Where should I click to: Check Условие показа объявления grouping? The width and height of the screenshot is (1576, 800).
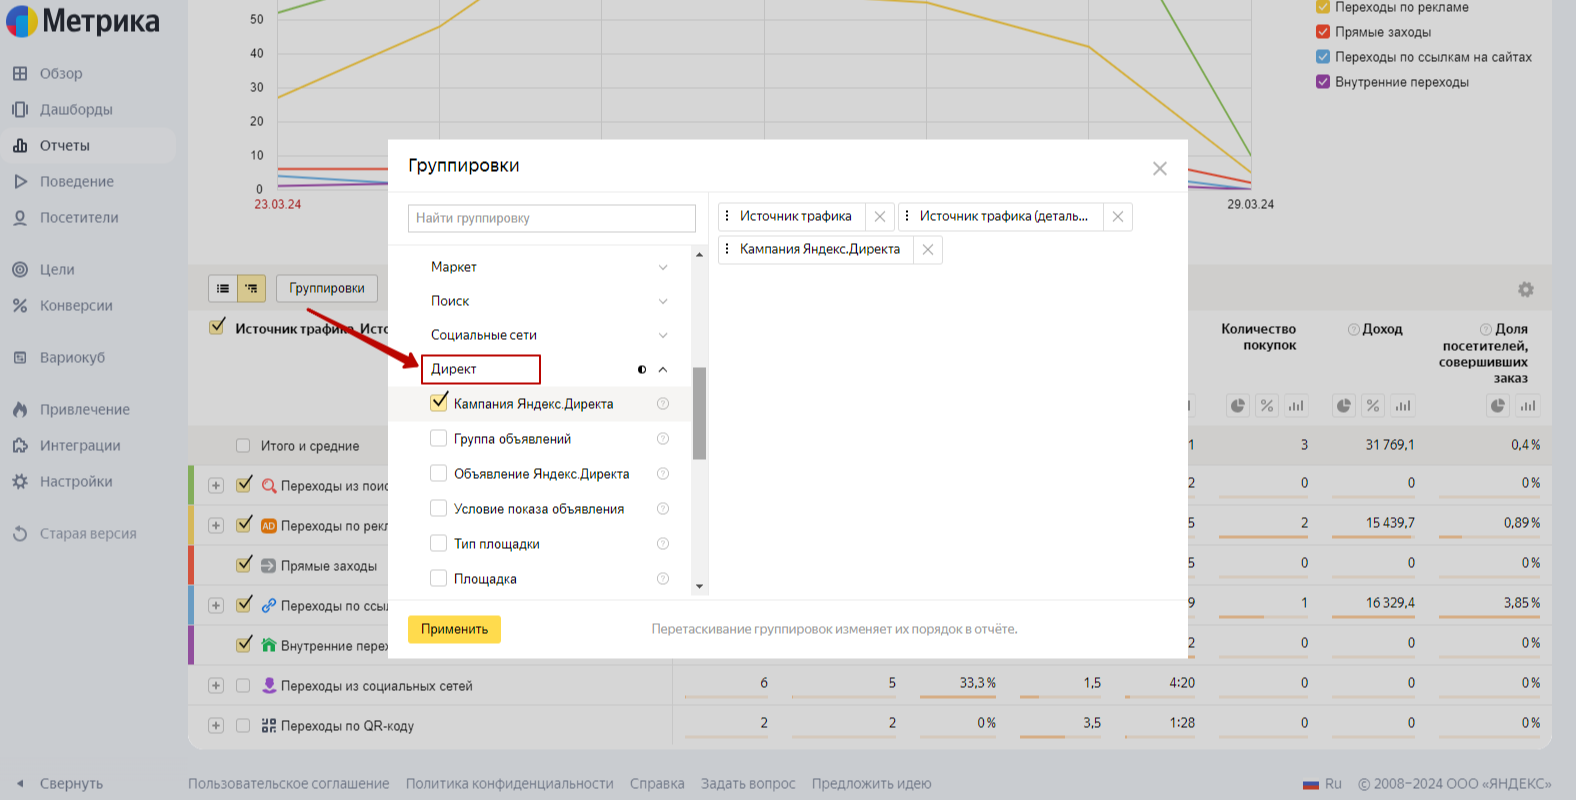pyautogui.click(x=438, y=508)
